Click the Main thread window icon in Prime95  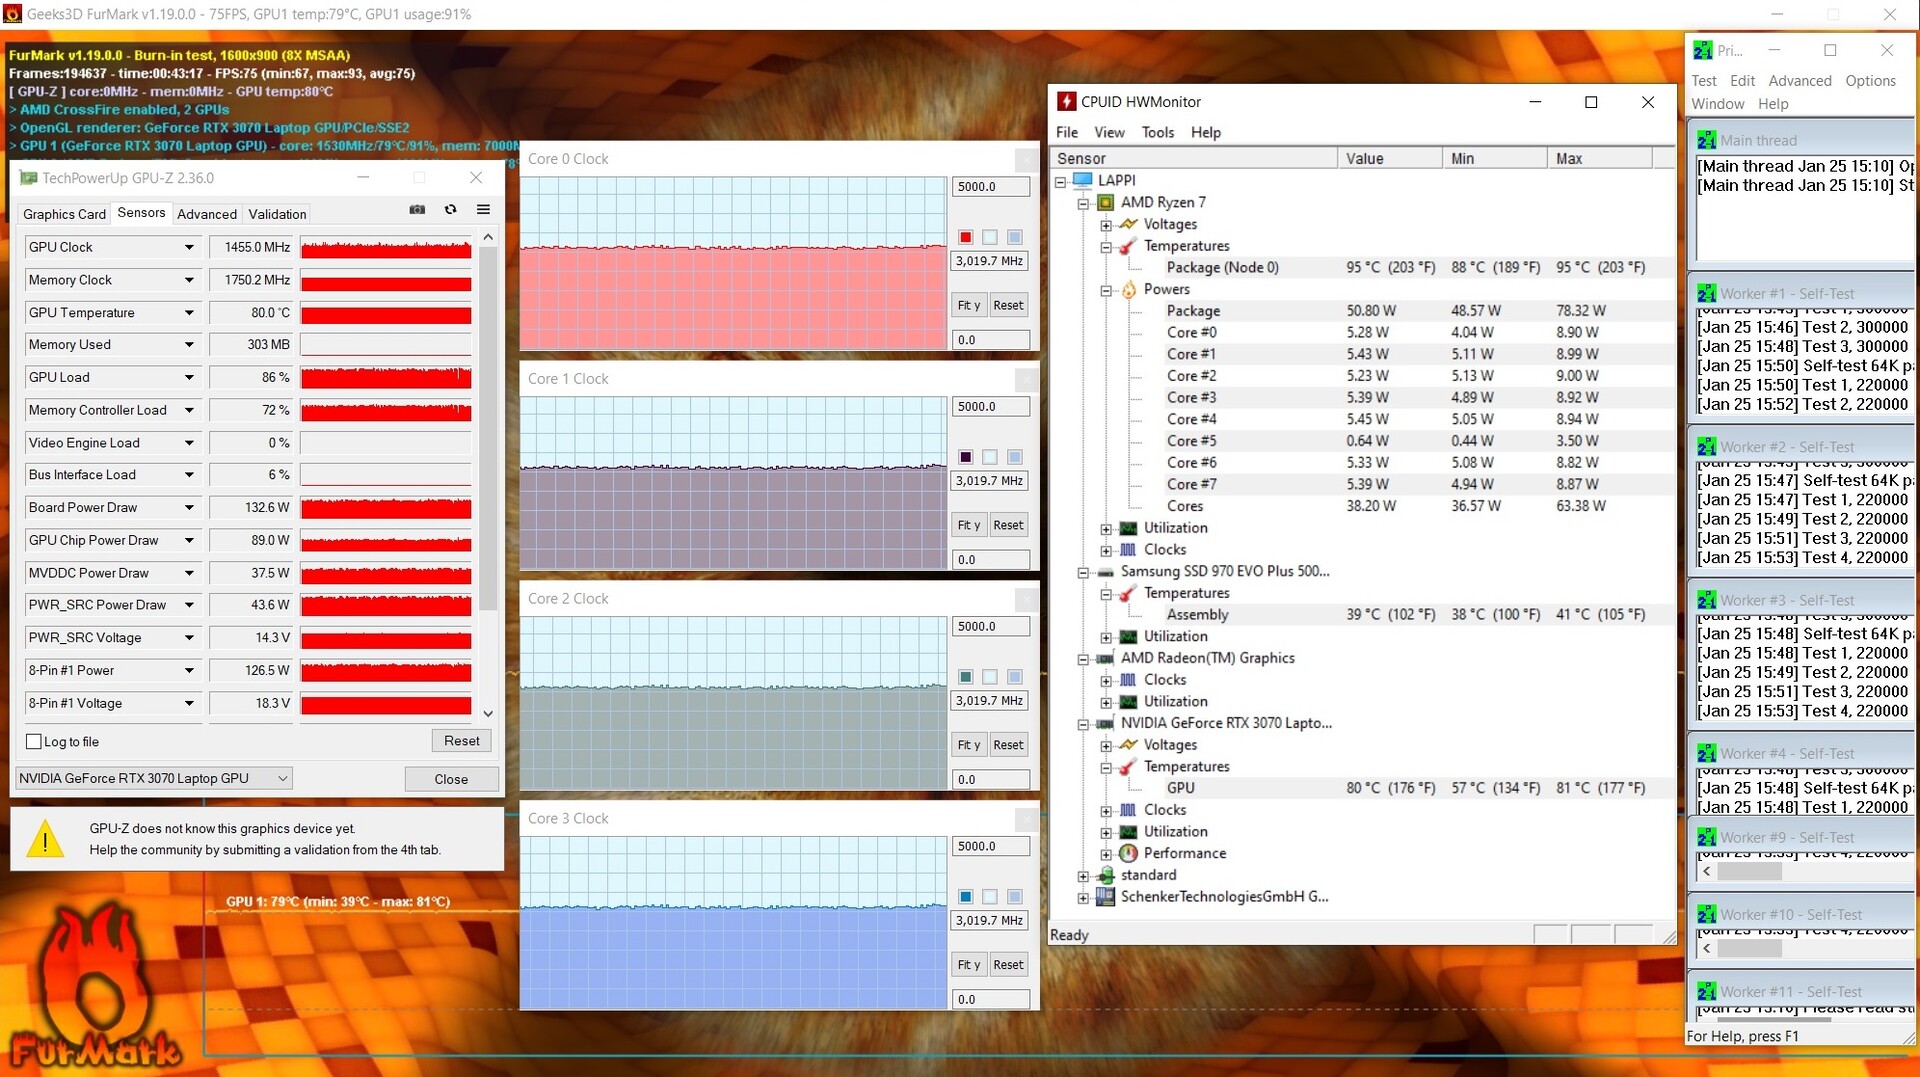pos(1706,141)
